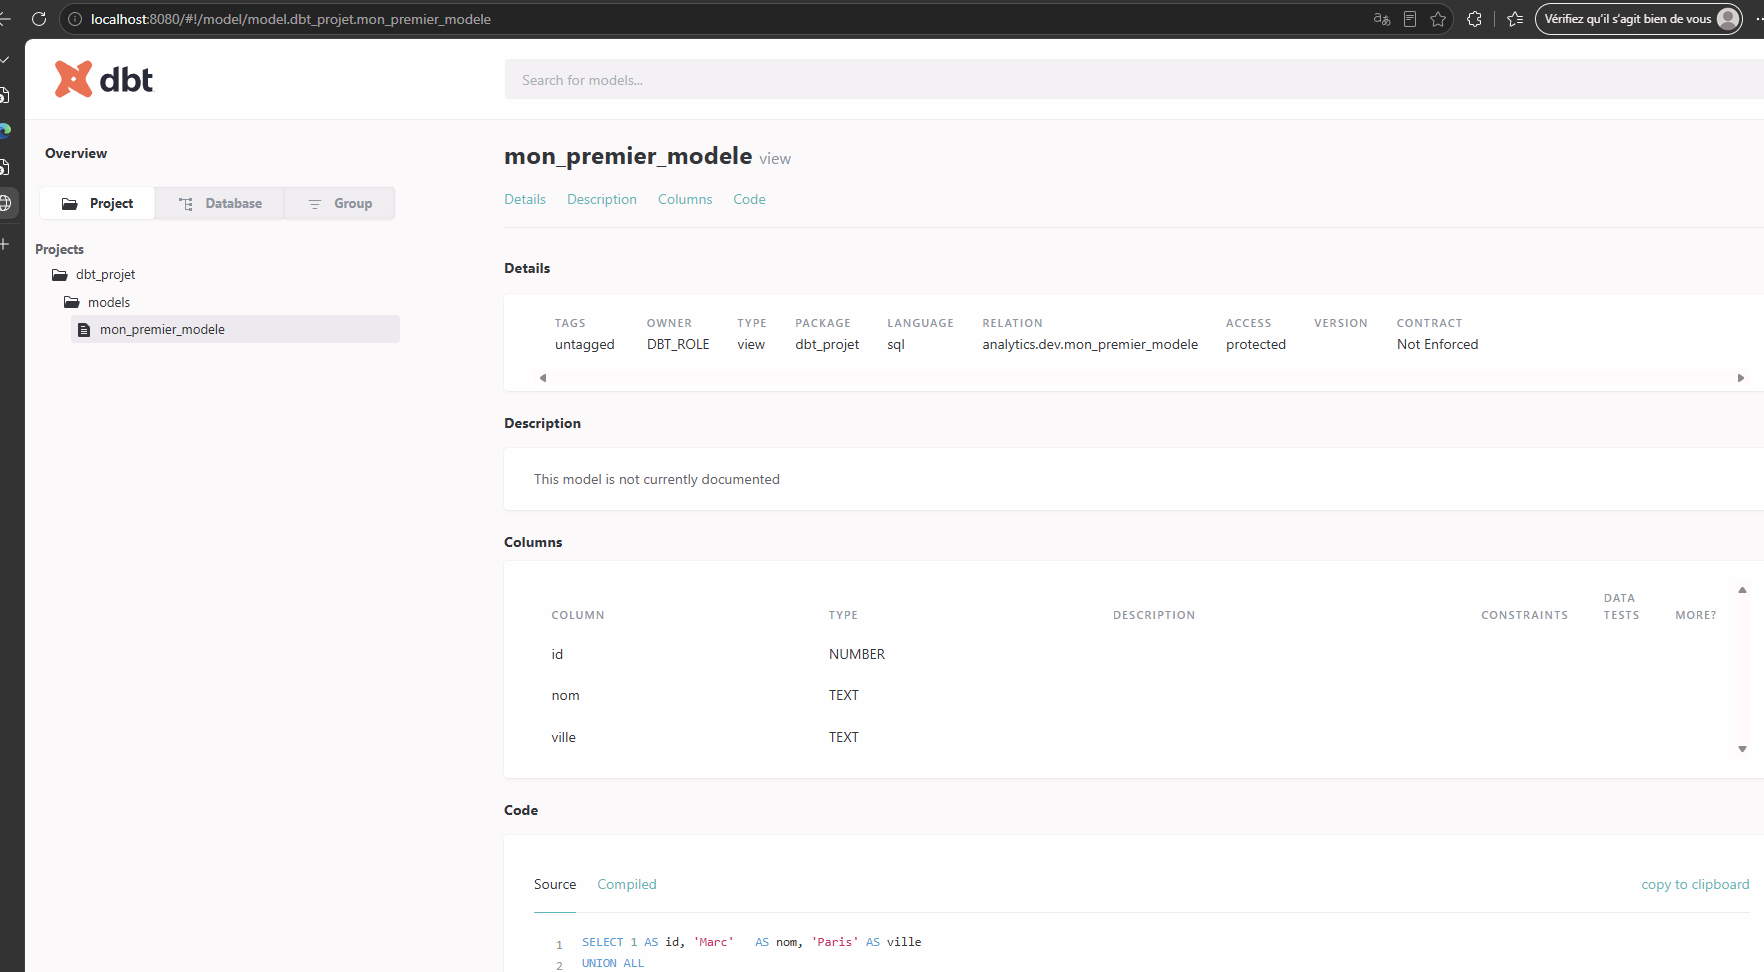Bookmark page with the star icon
This screenshot has width=1764, height=972.
(x=1438, y=19)
